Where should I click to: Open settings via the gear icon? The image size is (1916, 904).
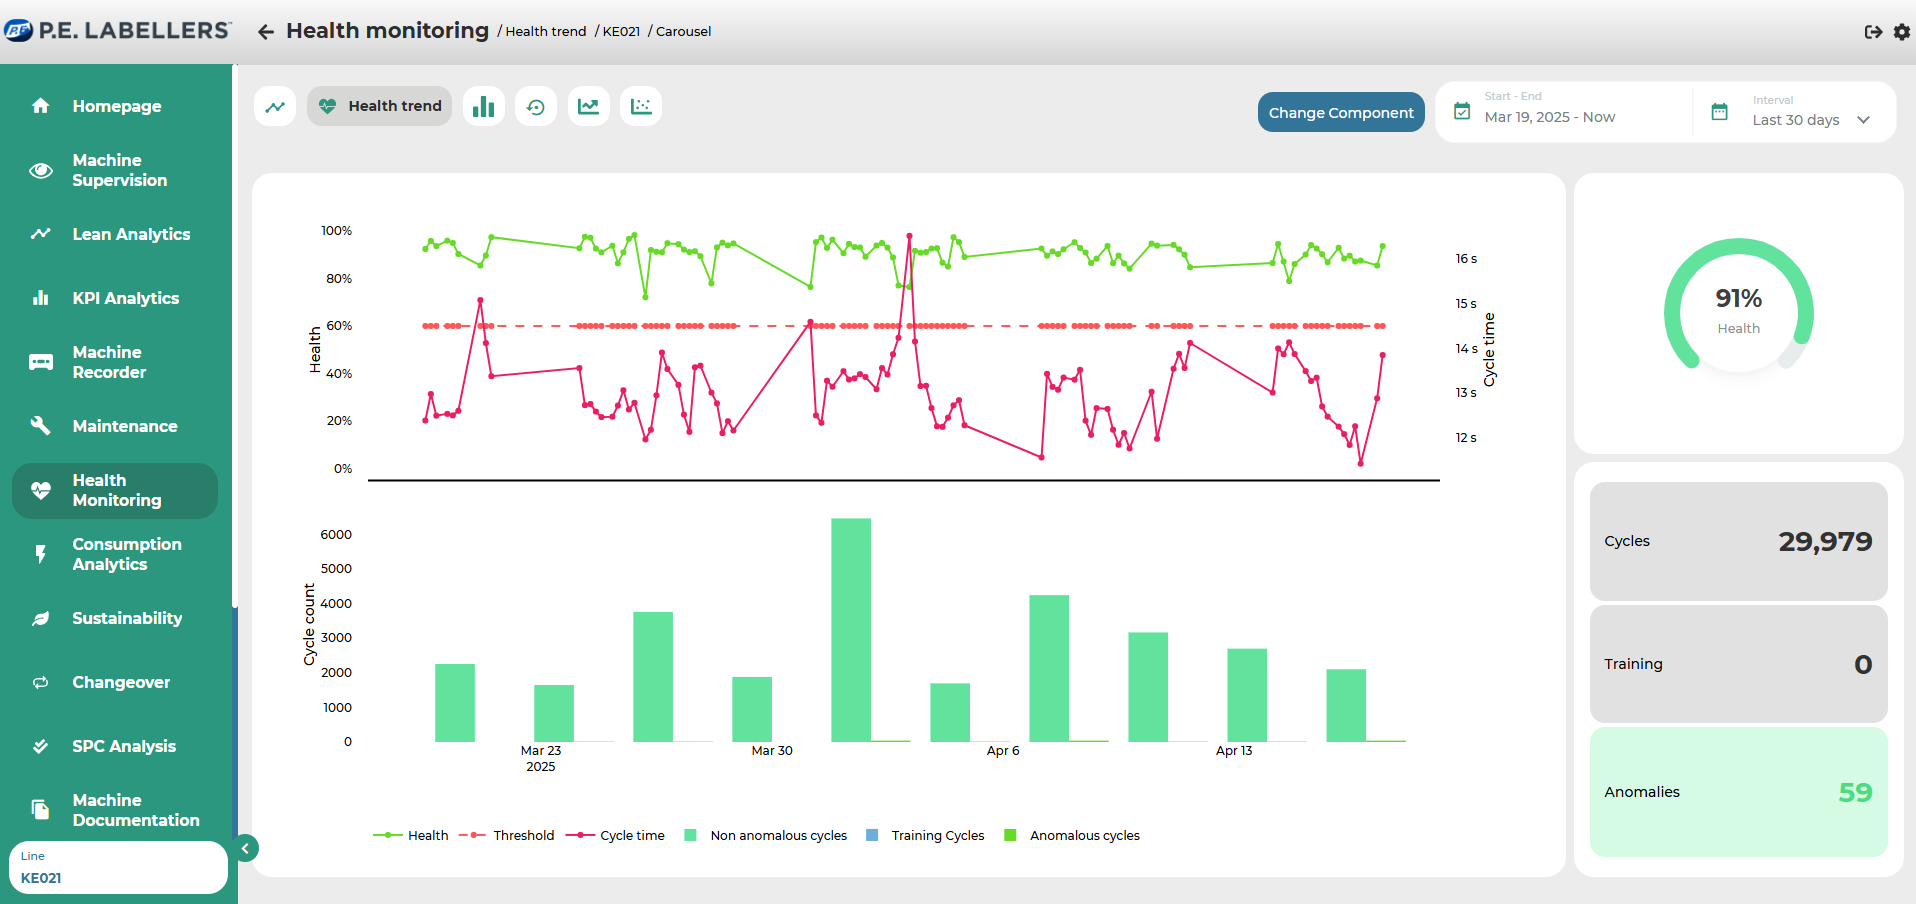tap(1901, 32)
